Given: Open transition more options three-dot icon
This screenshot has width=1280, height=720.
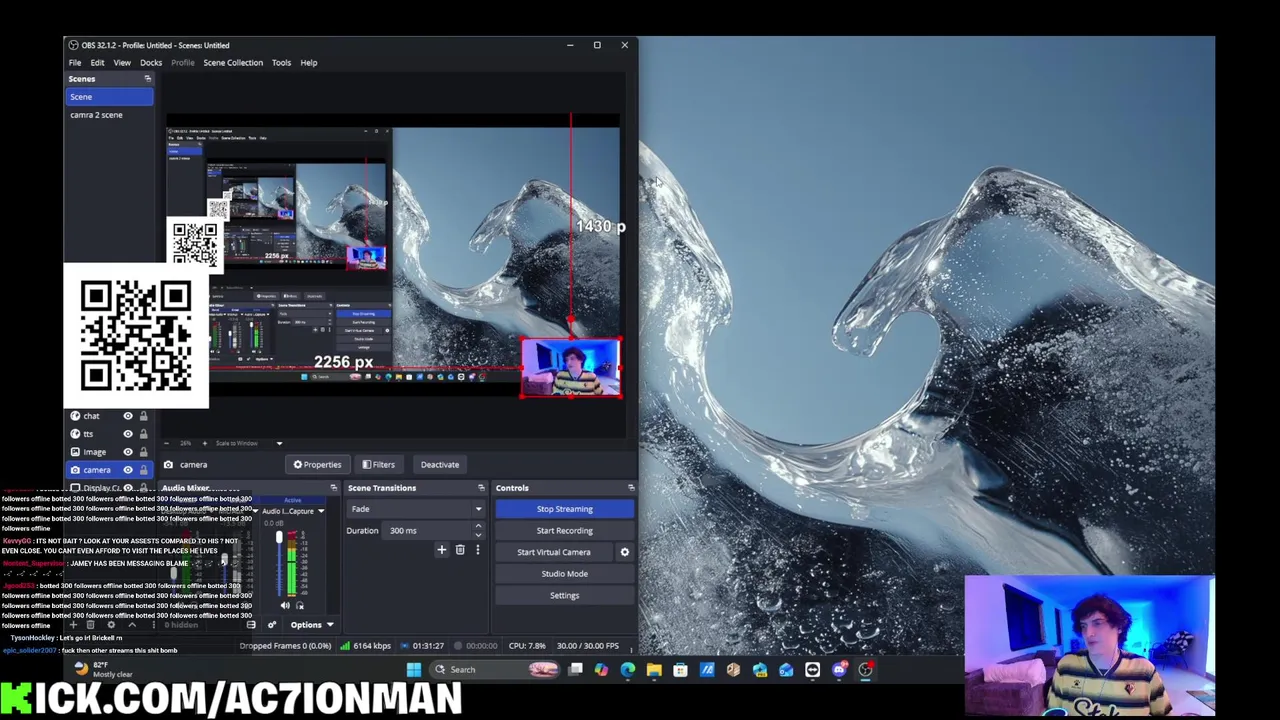Looking at the screenshot, I should 477,550.
